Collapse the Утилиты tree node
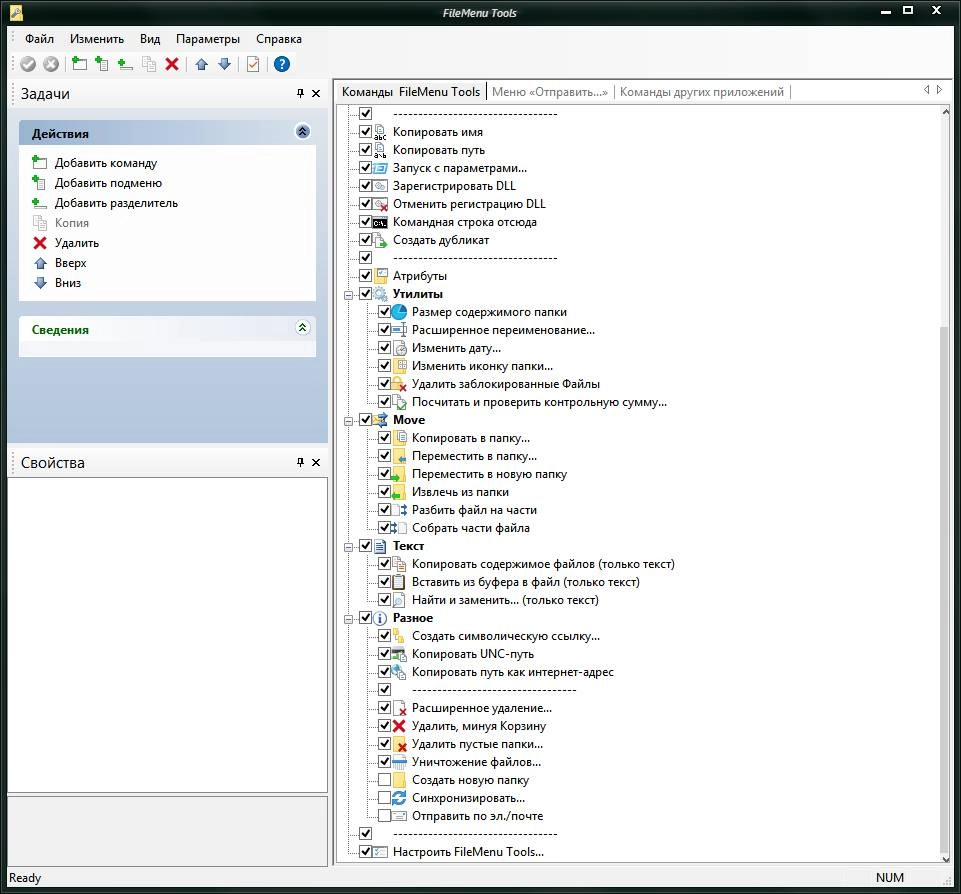The width and height of the screenshot is (961, 894). click(348, 295)
